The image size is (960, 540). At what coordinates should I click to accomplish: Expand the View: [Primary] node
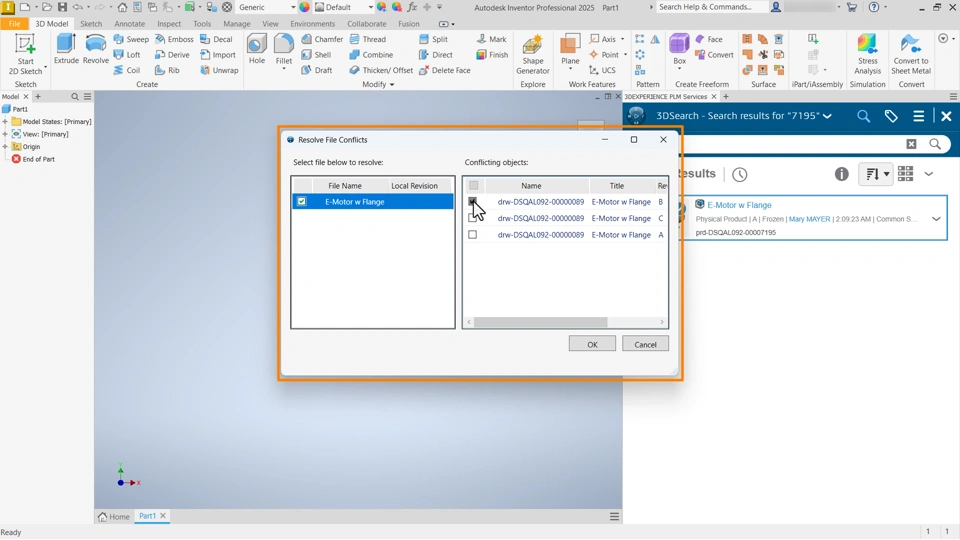point(5,134)
